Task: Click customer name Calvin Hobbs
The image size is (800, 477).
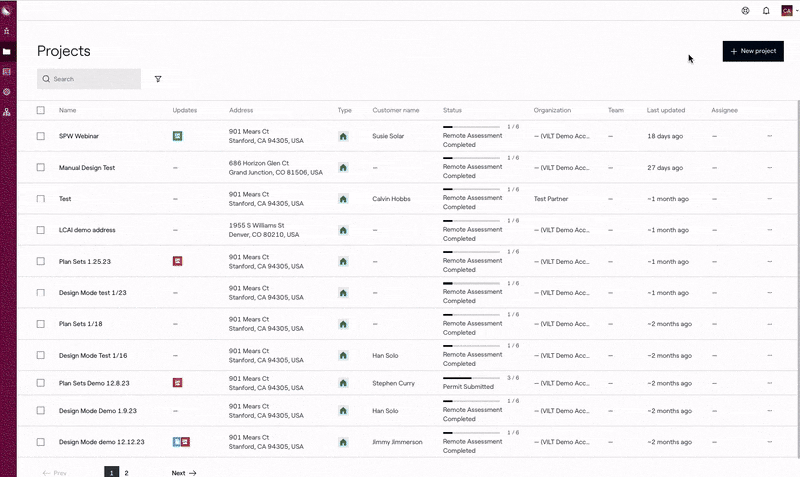Action: pyautogui.click(x=391, y=199)
